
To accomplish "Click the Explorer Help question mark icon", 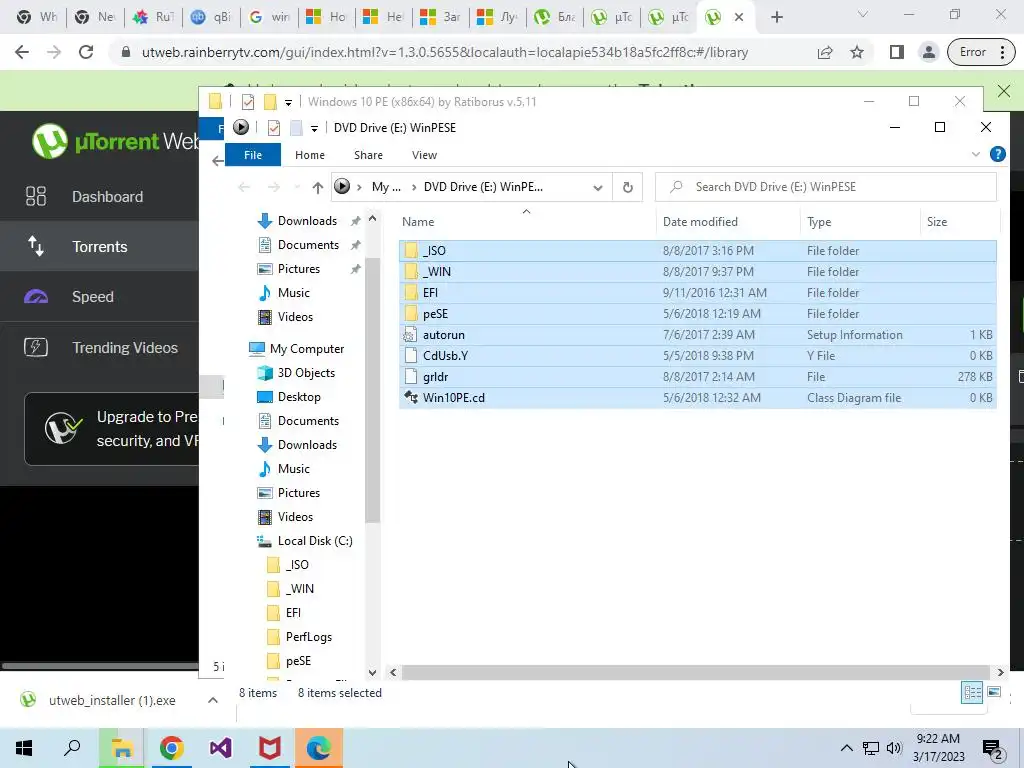I will (997, 154).
